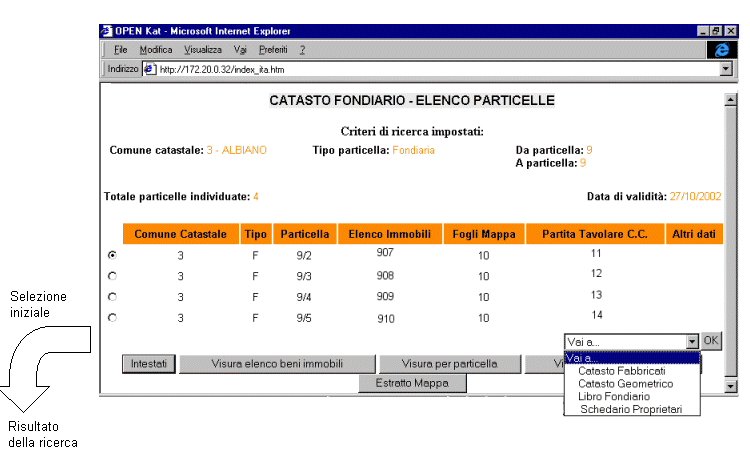Click the Estratto Mappa button
The height and width of the screenshot is (450, 750).
click(413, 383)
